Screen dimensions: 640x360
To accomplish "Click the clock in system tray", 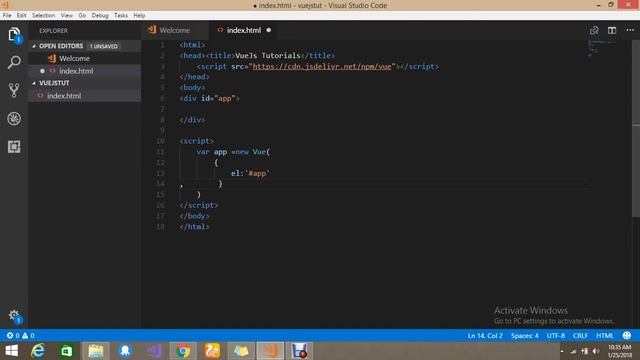I will 620,351.
